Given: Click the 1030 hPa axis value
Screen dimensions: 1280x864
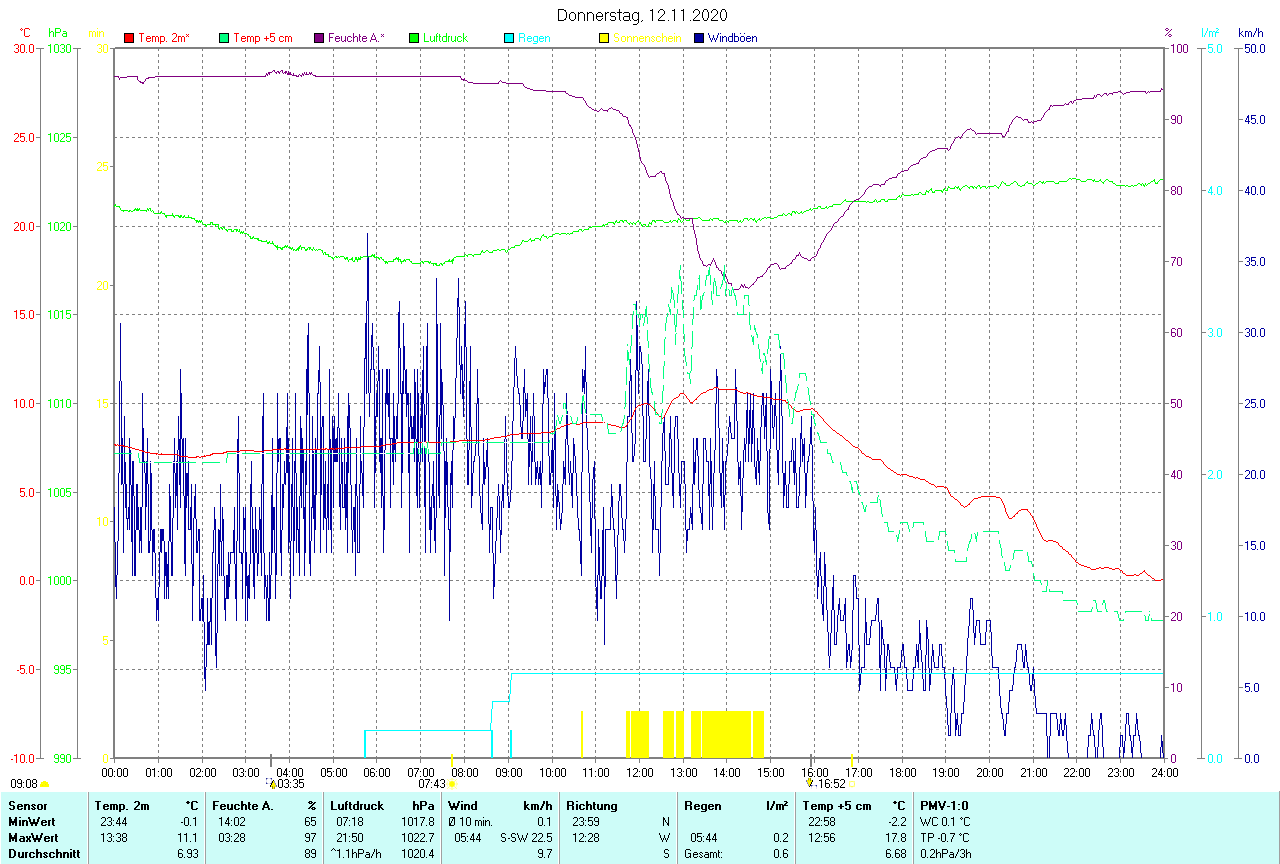Looking at the screenshot, I should tap(59, 49).
